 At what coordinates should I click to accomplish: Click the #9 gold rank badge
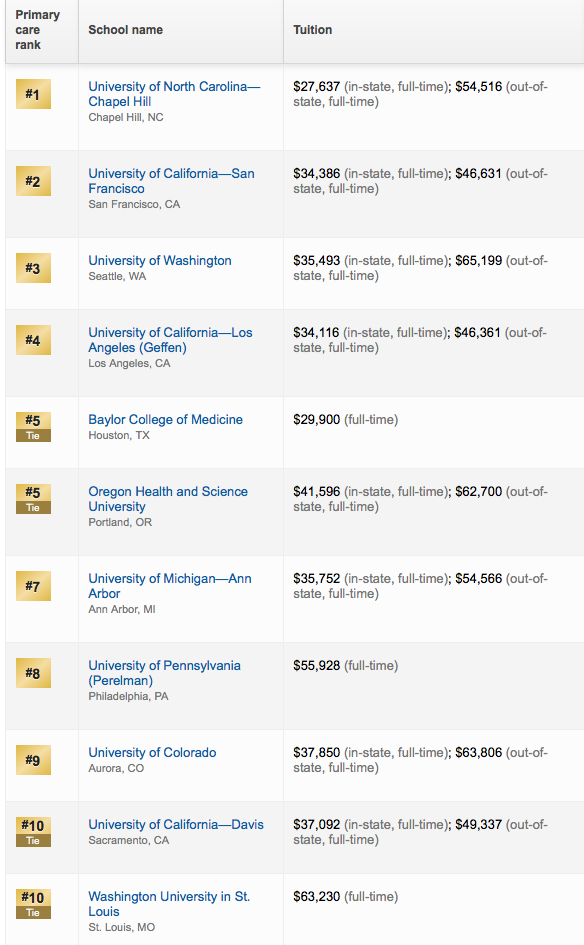point(33,760)
